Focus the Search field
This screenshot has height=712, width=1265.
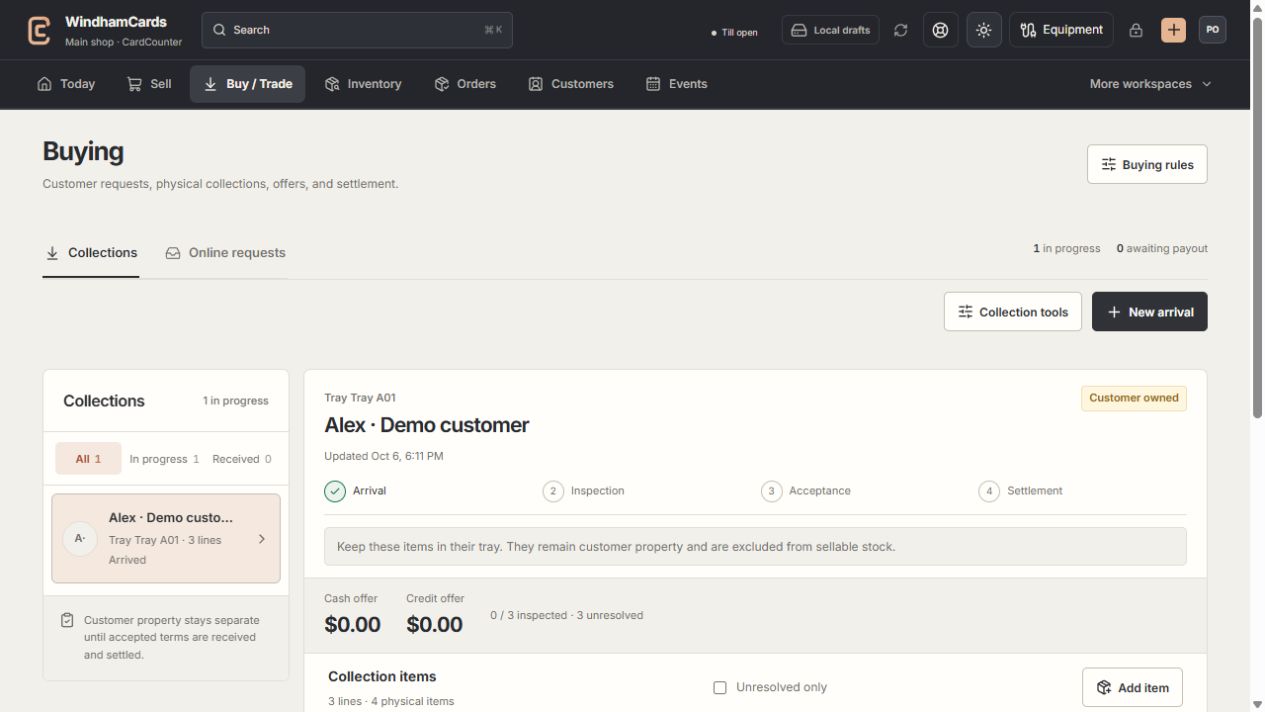[357, 30]
